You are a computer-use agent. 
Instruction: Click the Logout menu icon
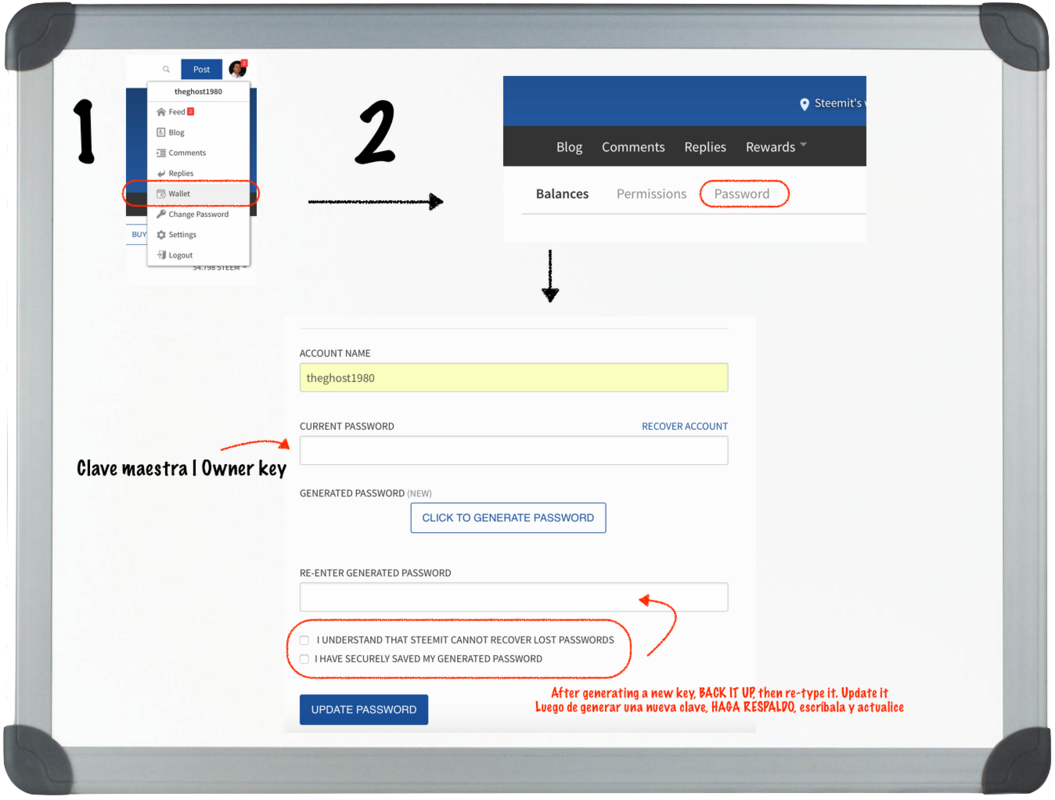coord(161,255)
